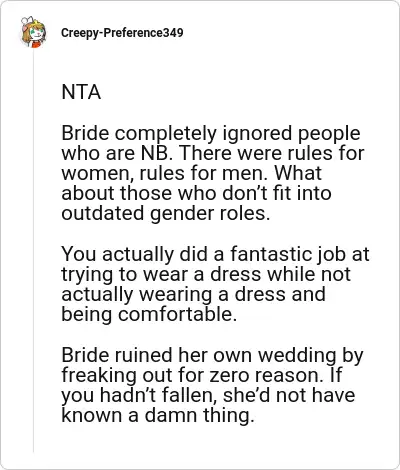Click the phrase "outdated gender roles."

point(166,214)
